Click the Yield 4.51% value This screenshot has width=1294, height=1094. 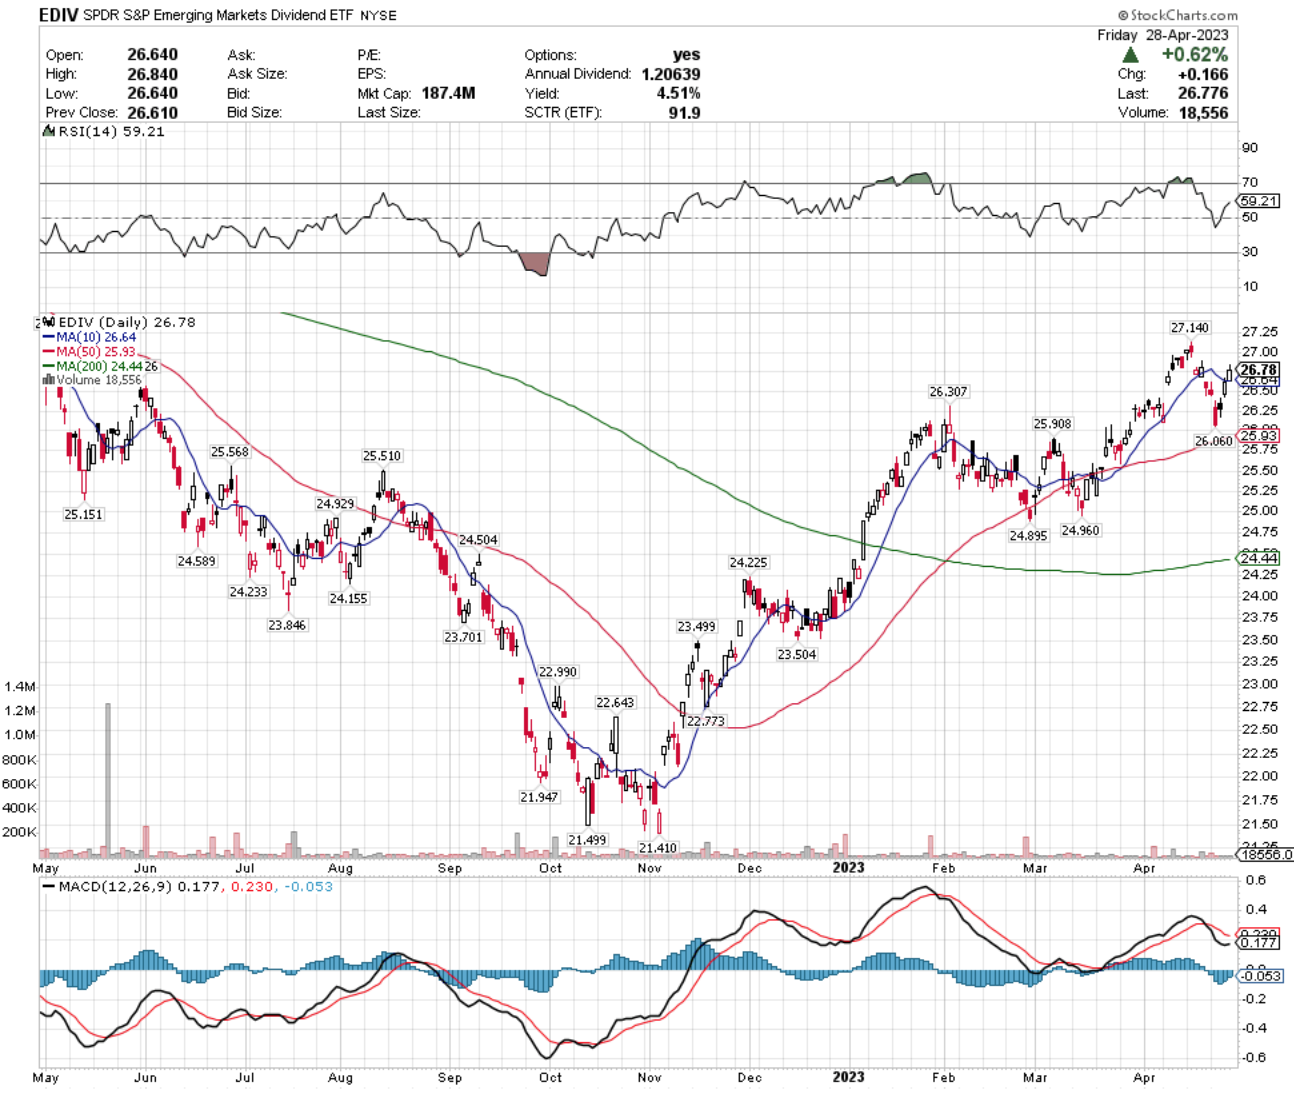[x=678, y=93]
